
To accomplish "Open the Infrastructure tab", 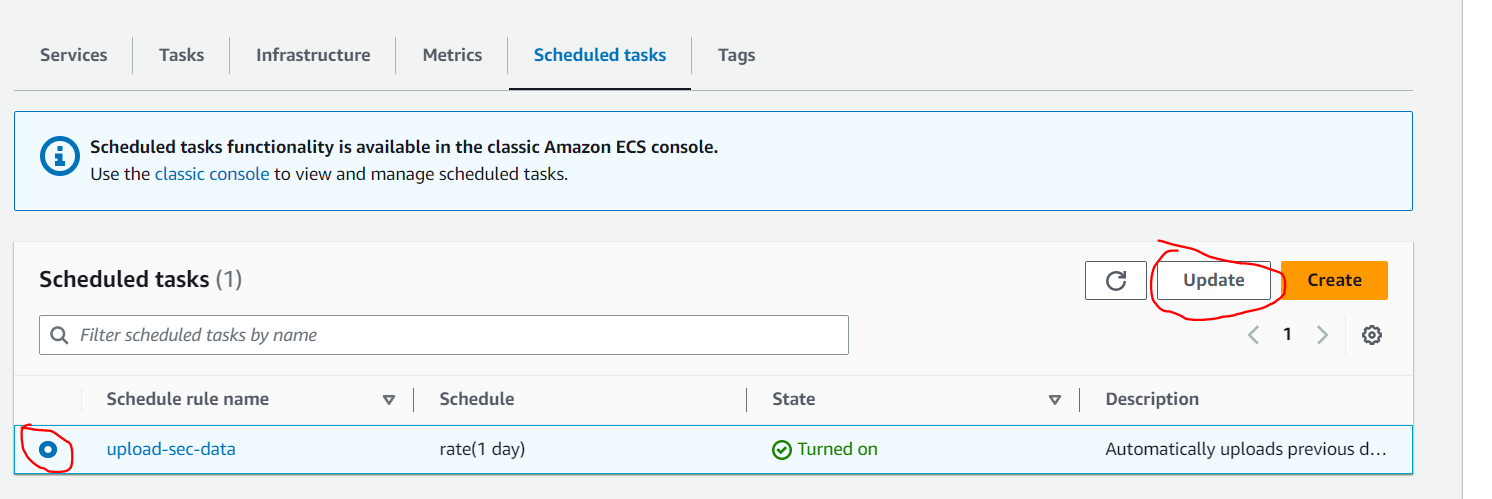I will click(x=313, y=55).
